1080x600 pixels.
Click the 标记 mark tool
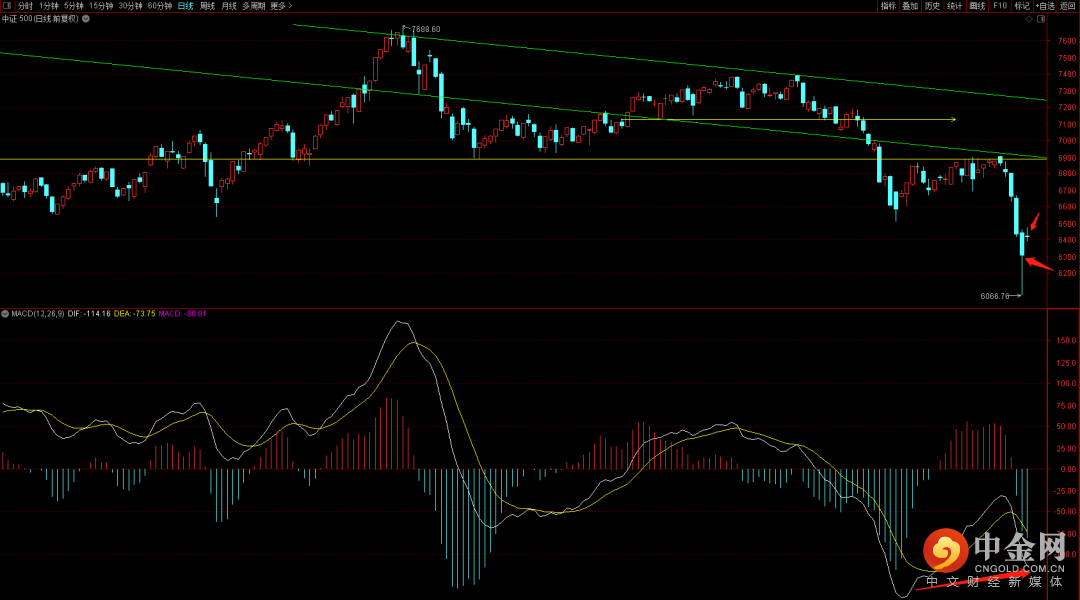tap(1021, 6)
